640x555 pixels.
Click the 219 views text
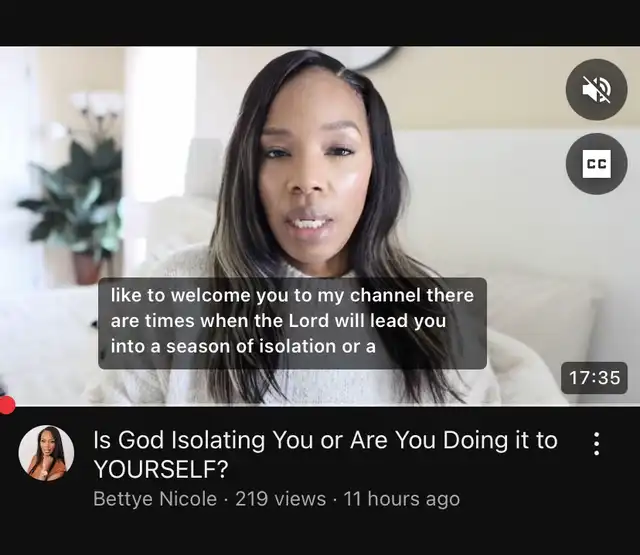[x=280, y=499]
